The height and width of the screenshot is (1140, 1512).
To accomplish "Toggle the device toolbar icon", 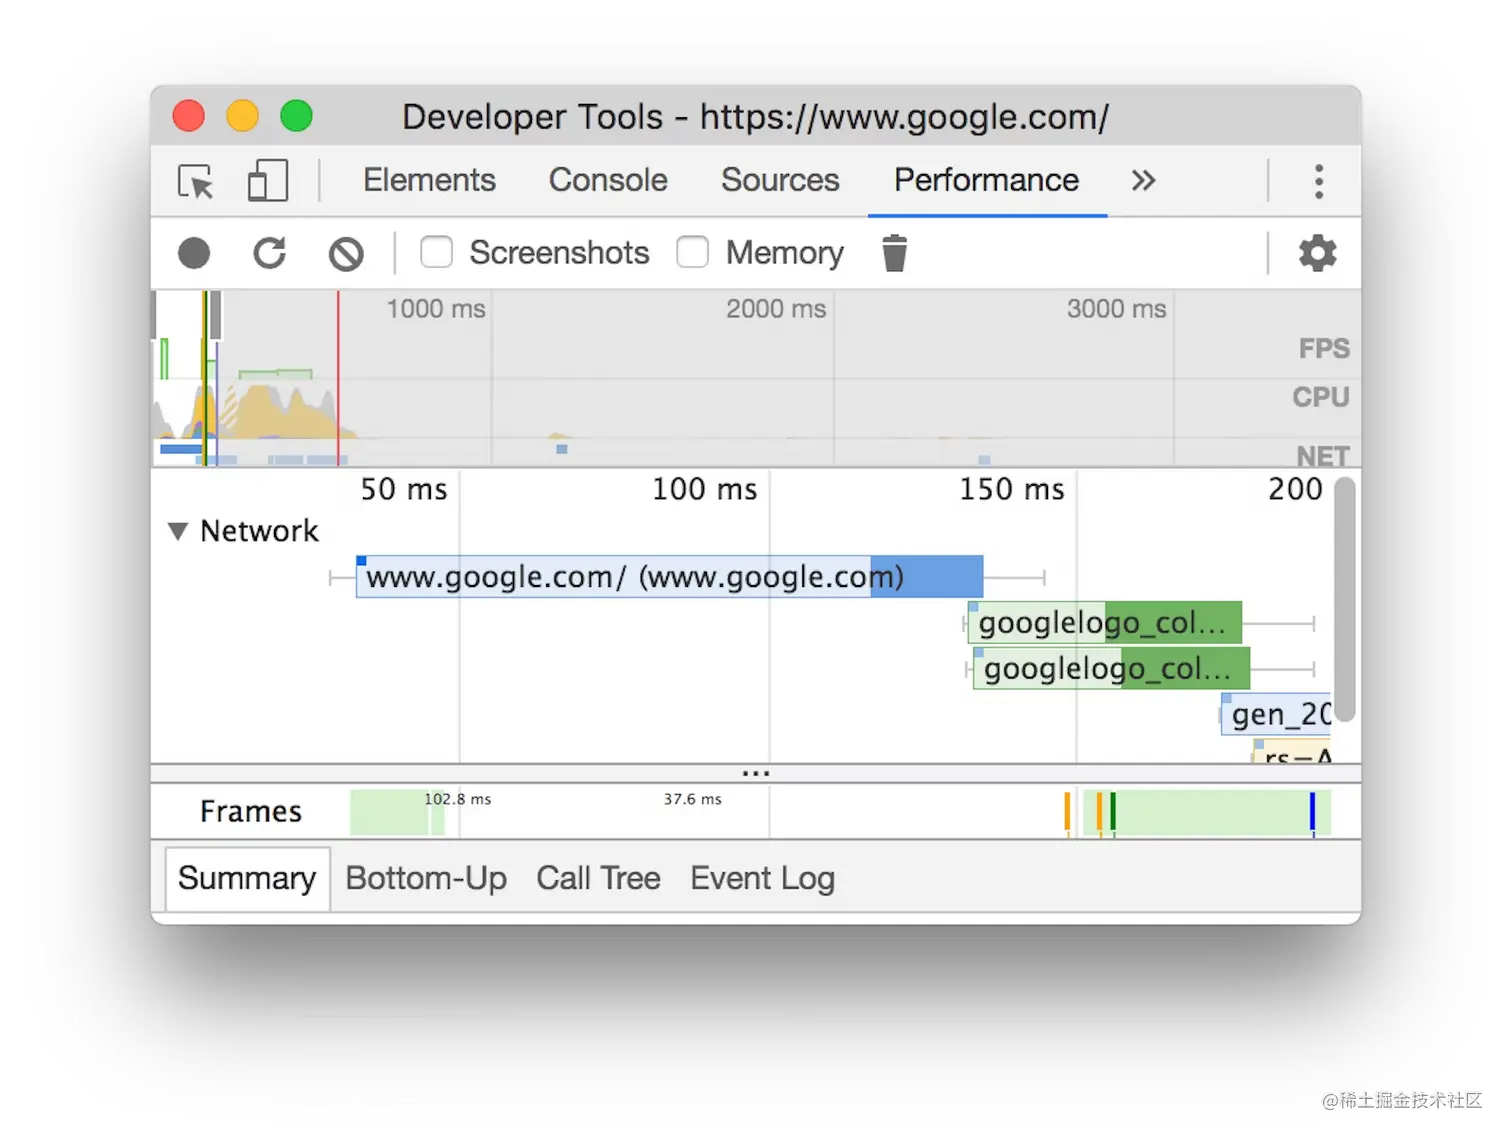I will click(x=267, y=181).
